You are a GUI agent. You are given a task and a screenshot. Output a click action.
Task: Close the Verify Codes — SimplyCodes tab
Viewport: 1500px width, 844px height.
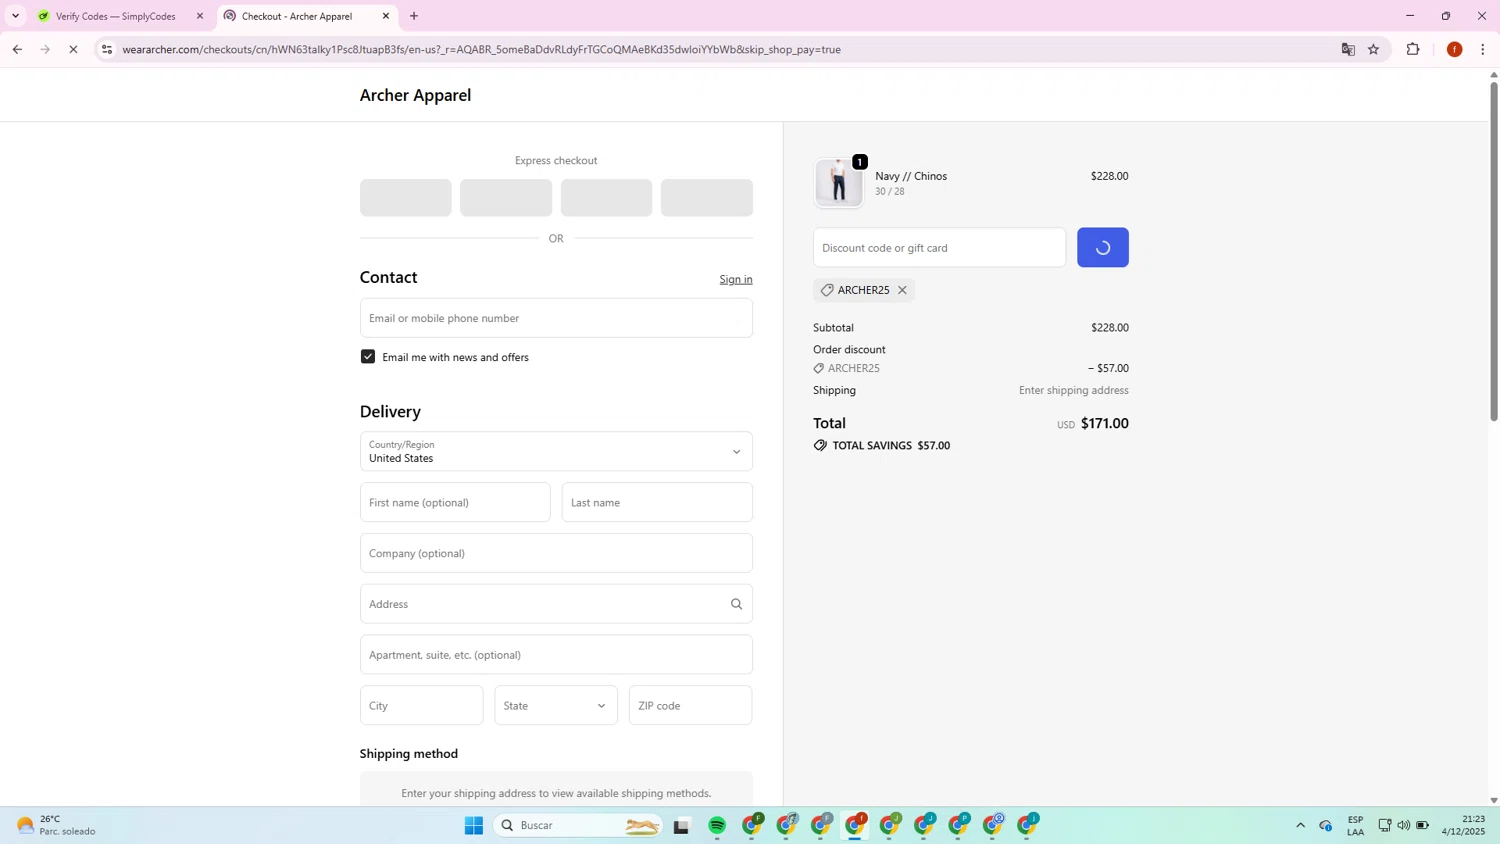point(200,16)
